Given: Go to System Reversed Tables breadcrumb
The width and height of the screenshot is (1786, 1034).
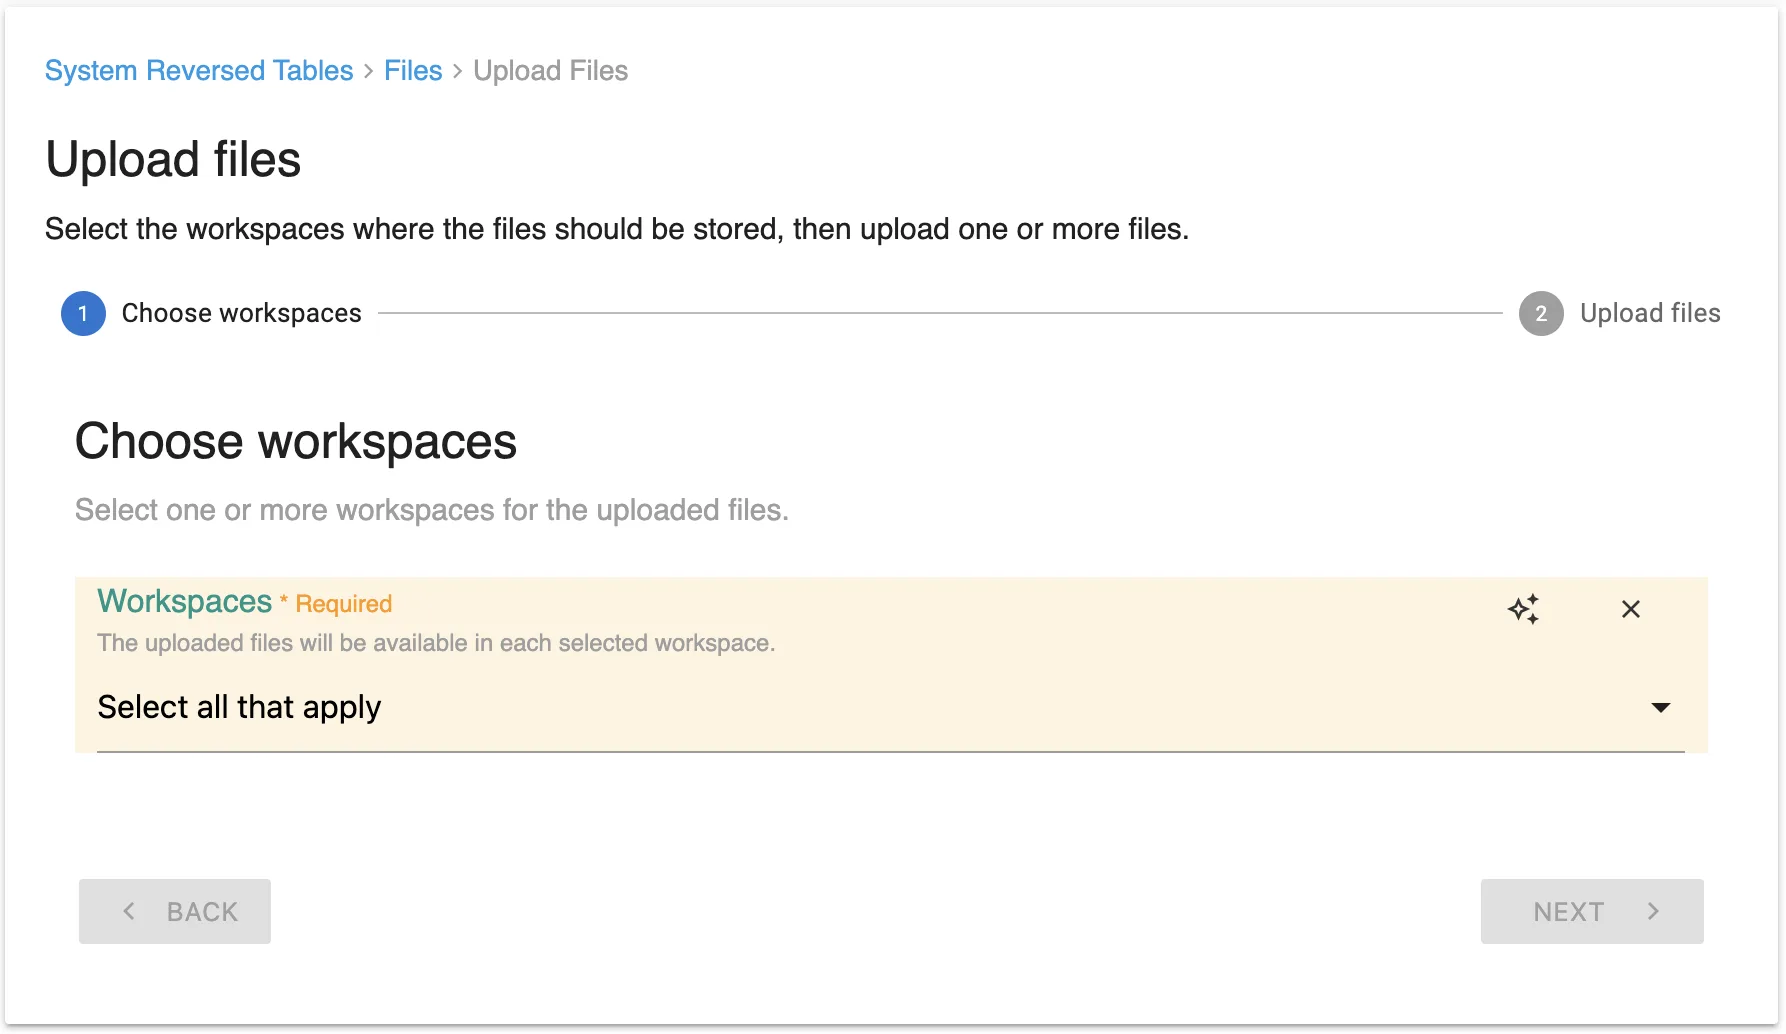Looking at the screenshot, I should 199,71.
